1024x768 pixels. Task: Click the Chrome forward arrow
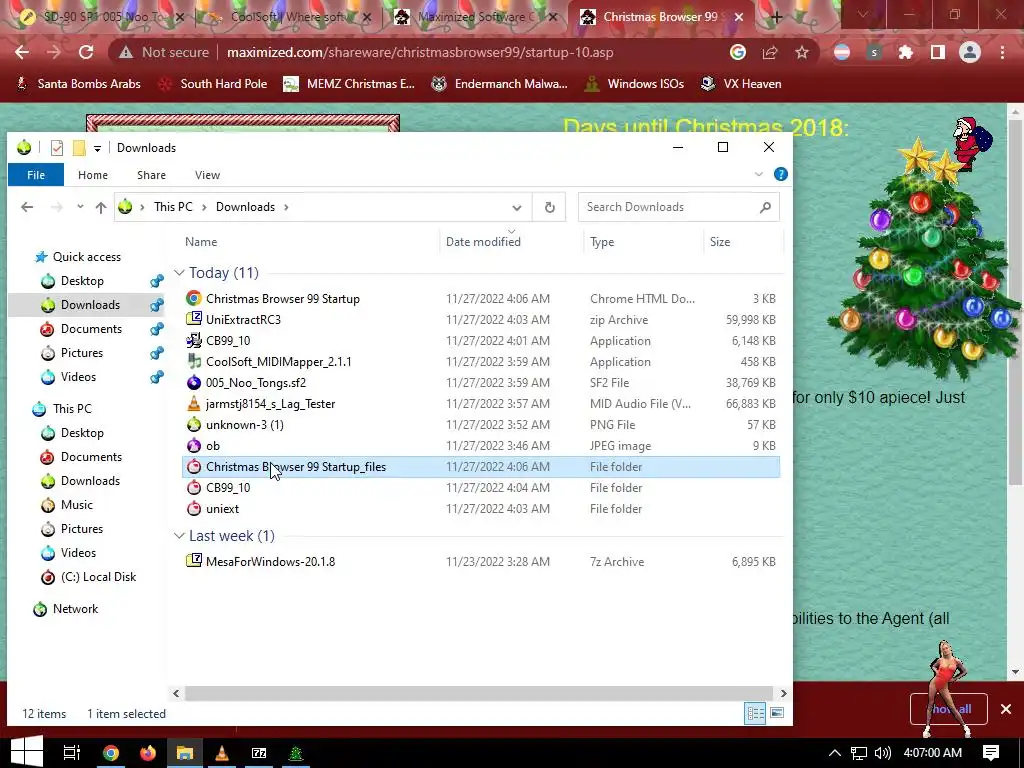click(x=54, y=52)
